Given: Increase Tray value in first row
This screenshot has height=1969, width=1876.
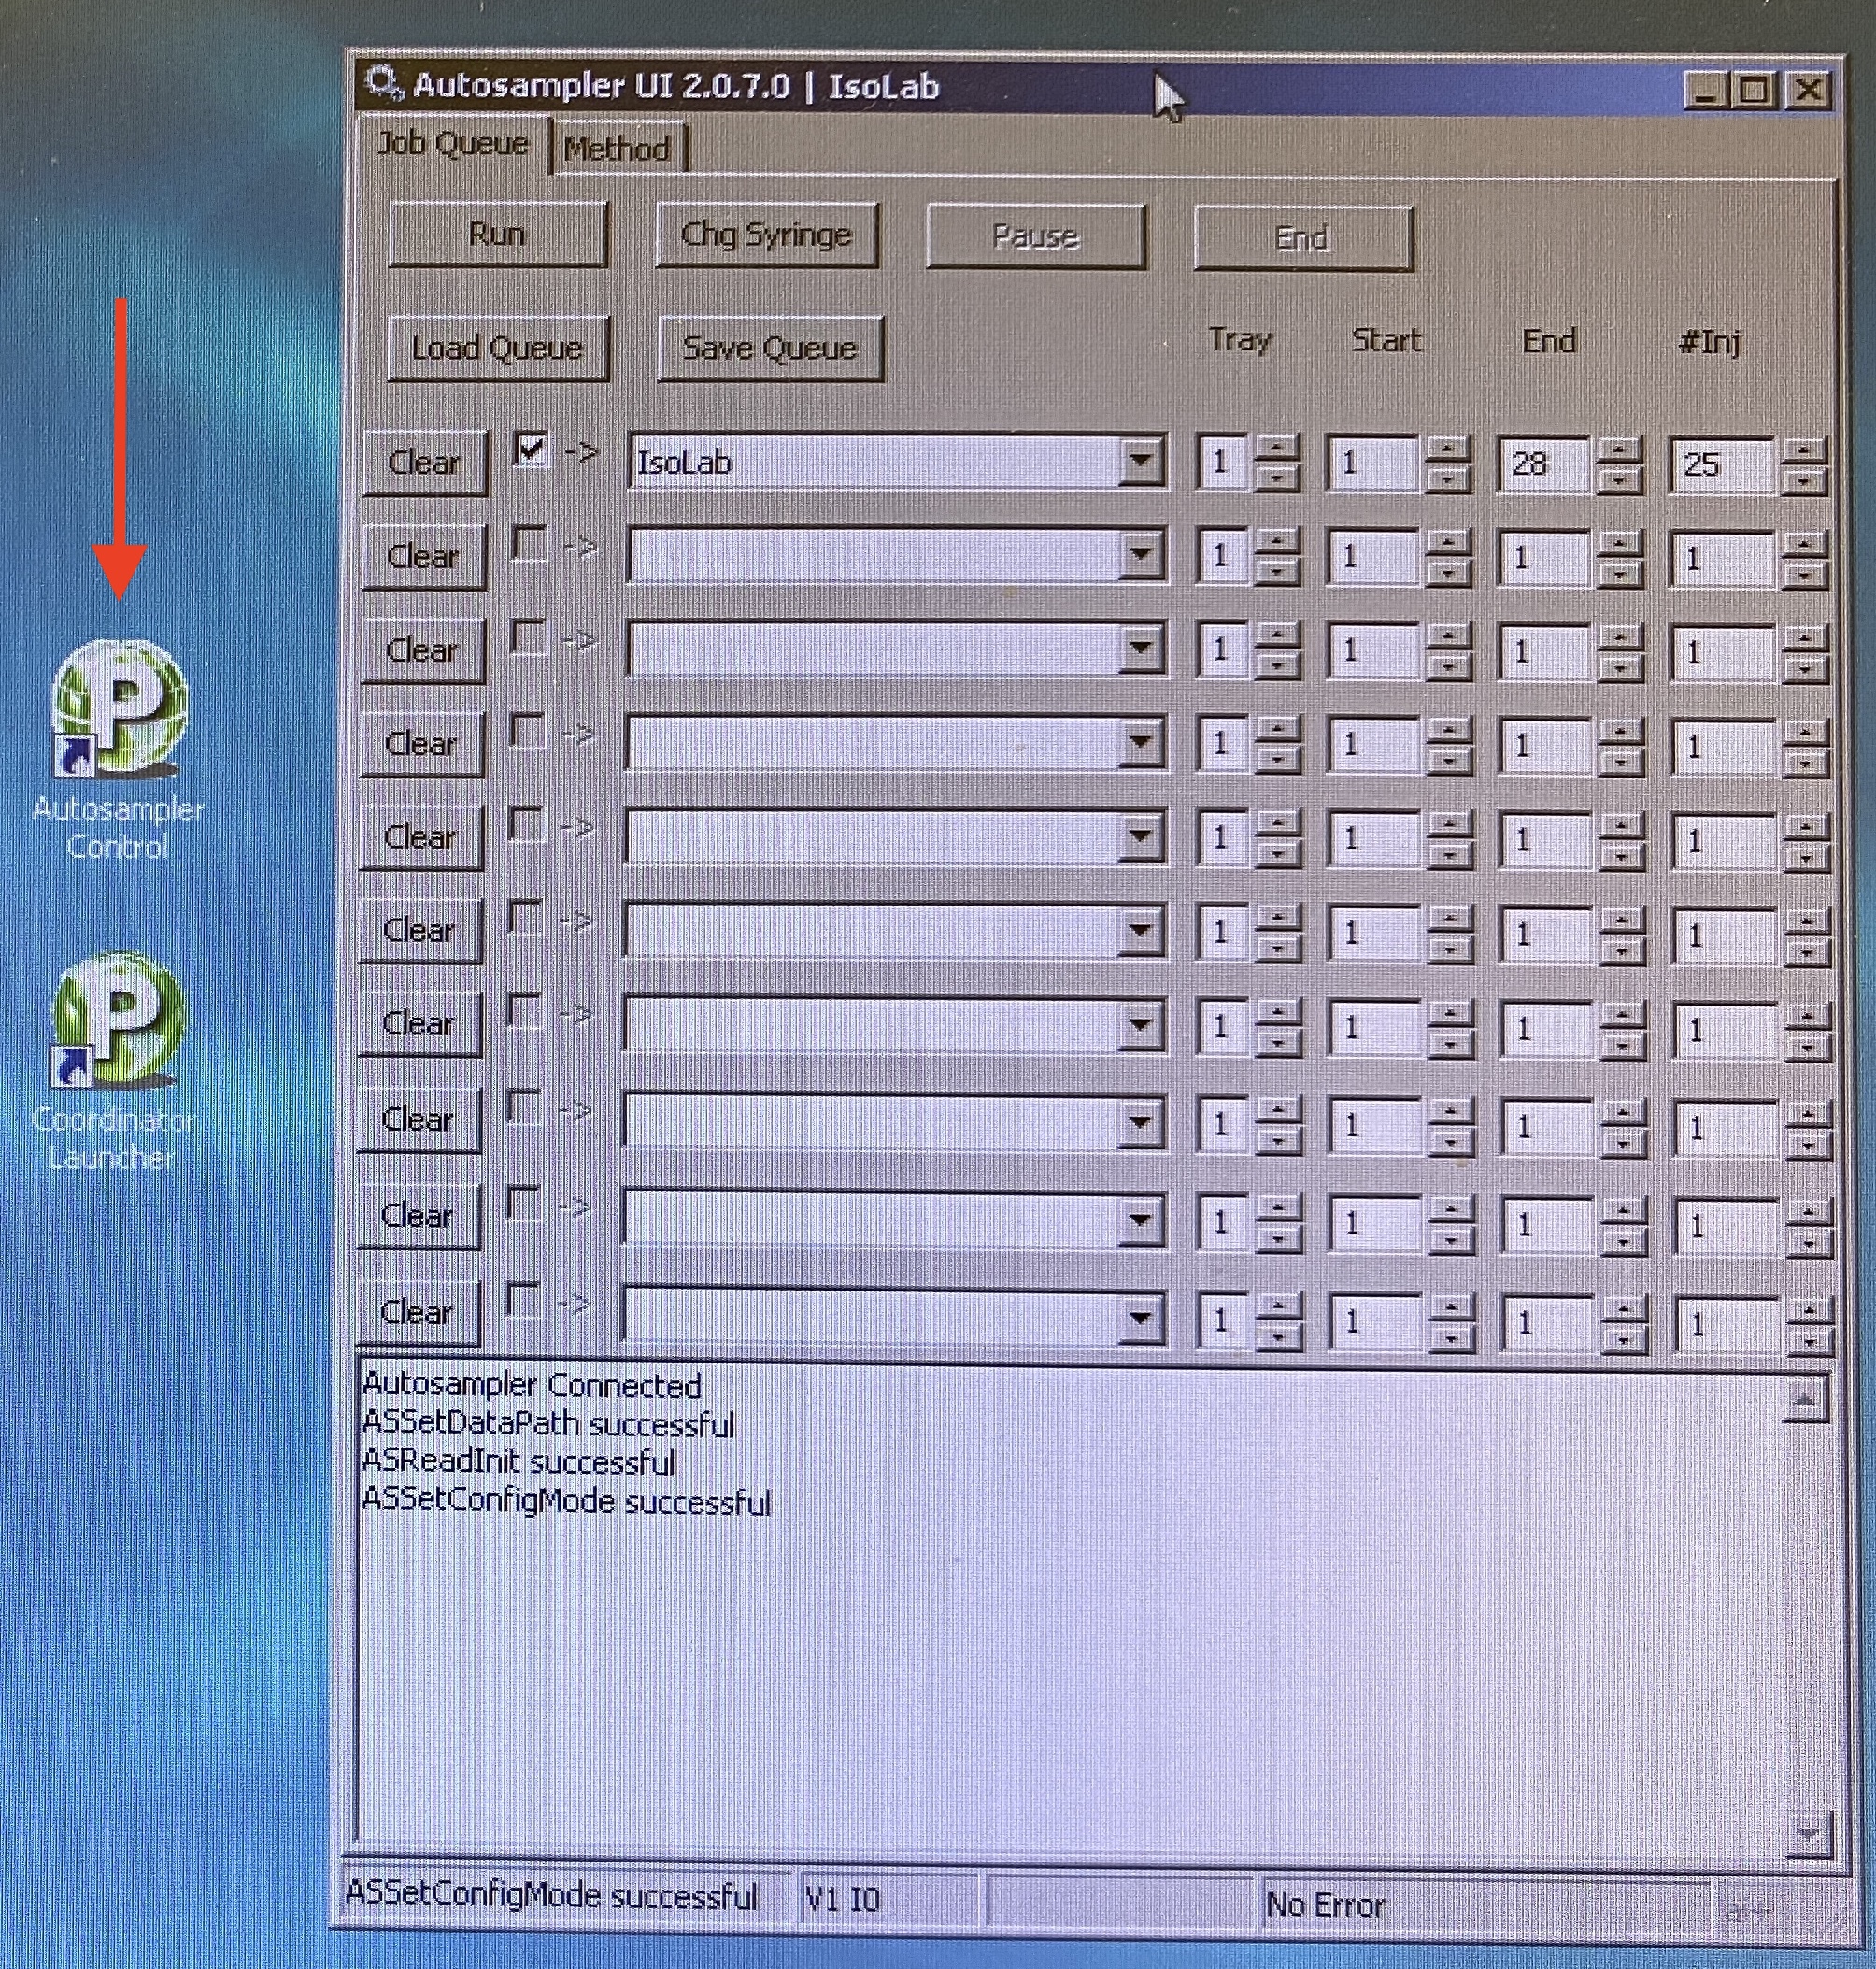Looking at the screenshot, I should (x=1276, y=447).
